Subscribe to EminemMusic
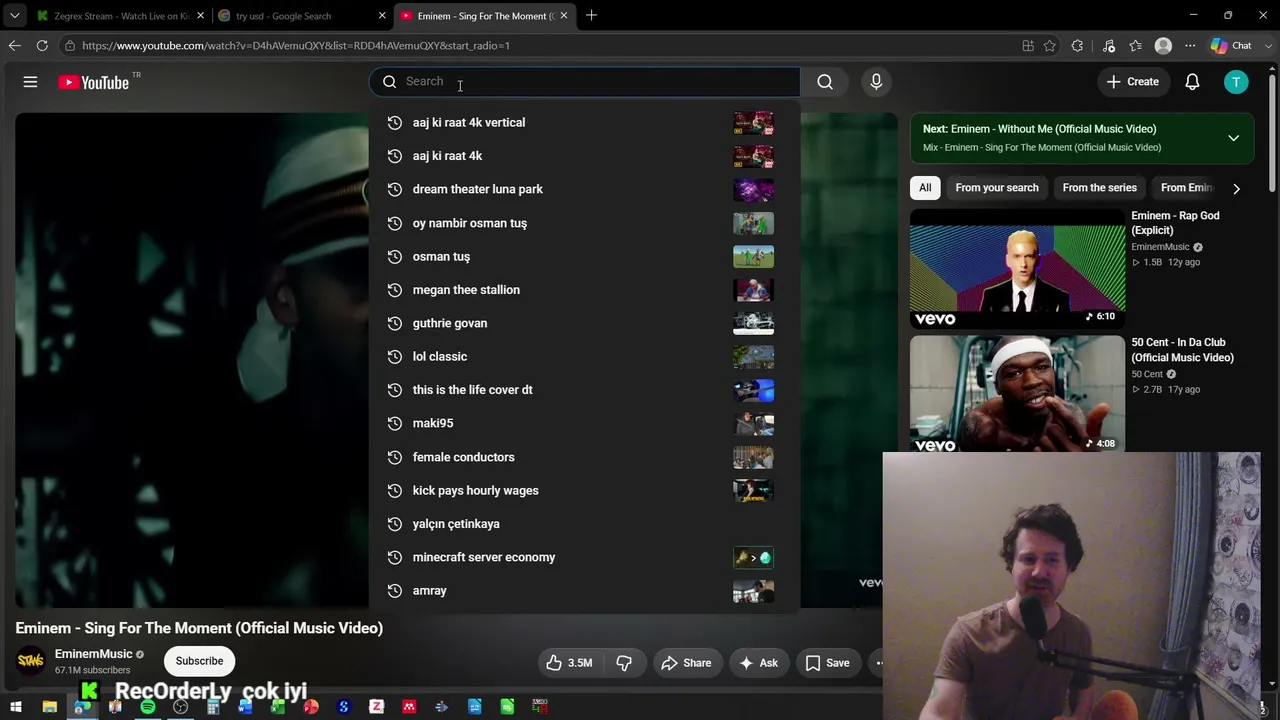 pyautogui.click(x=199, y=661)
